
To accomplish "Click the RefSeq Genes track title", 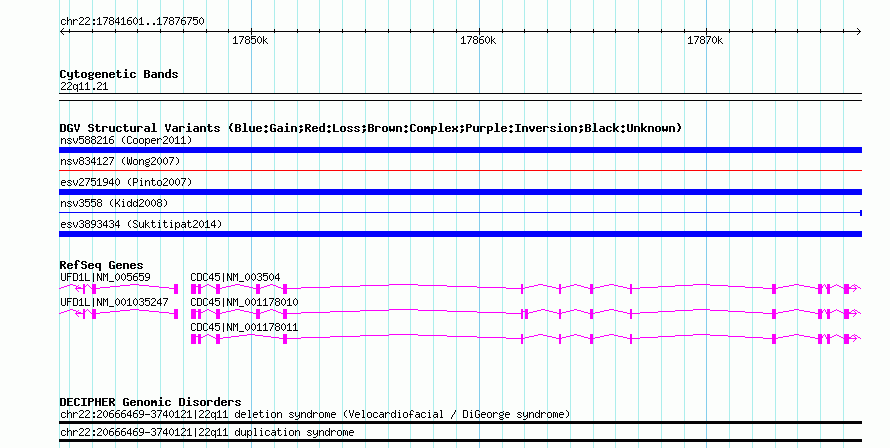I will [x=101, y=265].
